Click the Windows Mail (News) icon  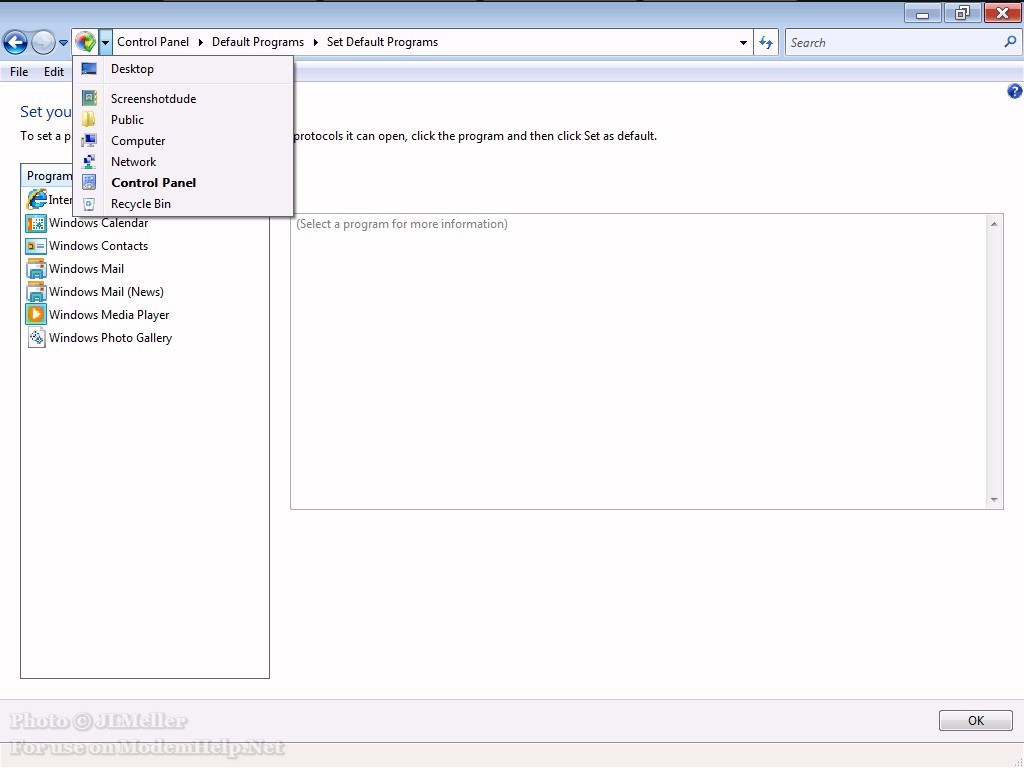coord(36,292)
